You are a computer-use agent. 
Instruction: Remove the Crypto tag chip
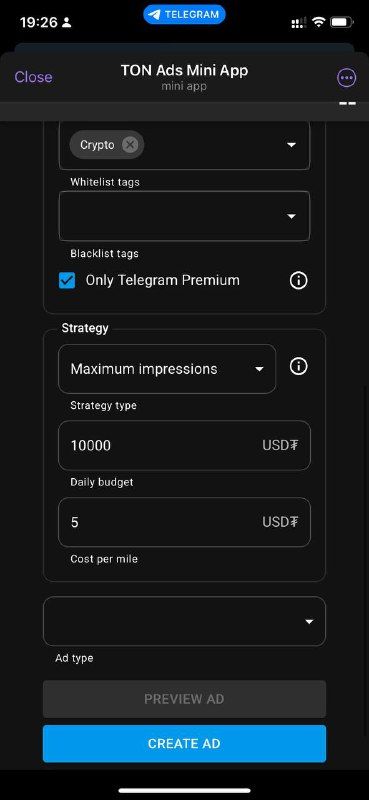(x=130, y=145)
